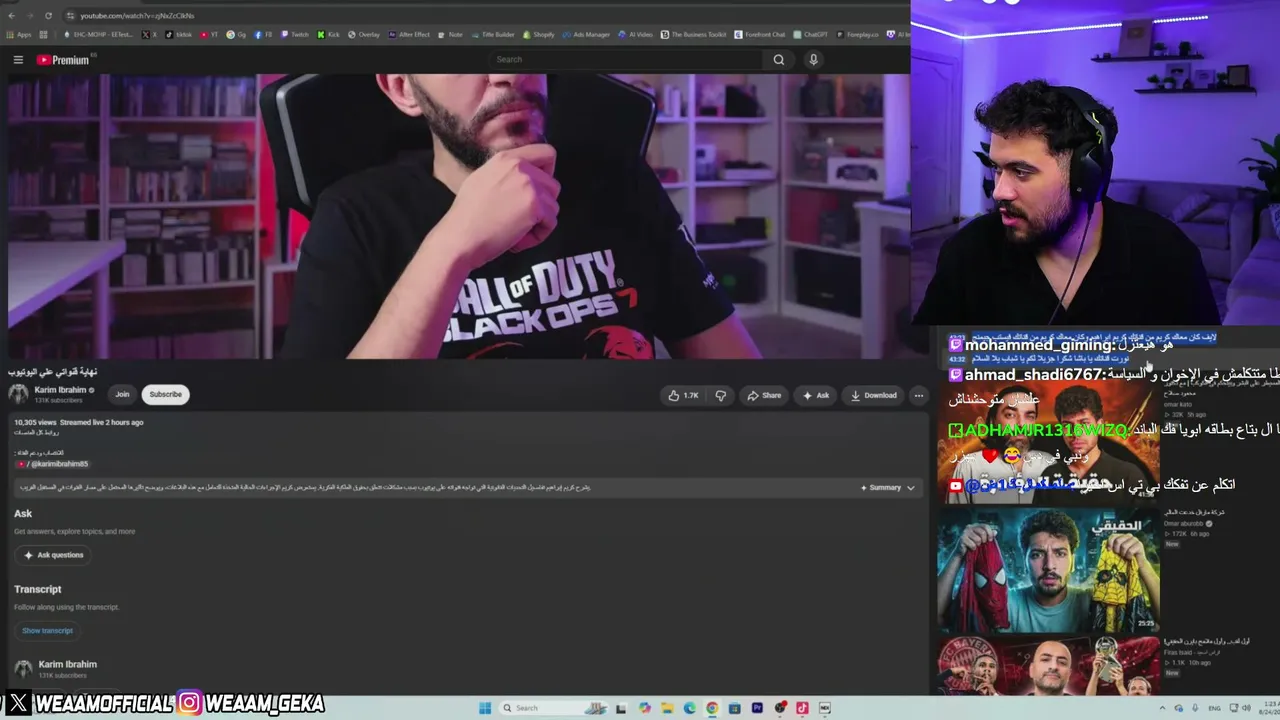Start voice search with the microphone icon
The image size is (1280, 720).
813,60
